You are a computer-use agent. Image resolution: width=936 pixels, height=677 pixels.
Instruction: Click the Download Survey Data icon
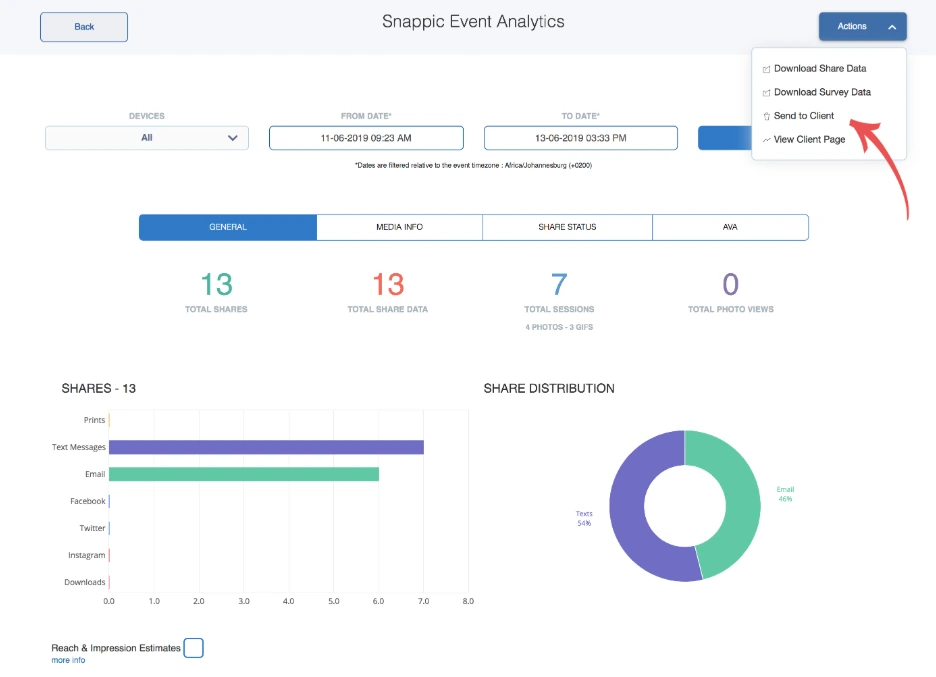point(766,93)
